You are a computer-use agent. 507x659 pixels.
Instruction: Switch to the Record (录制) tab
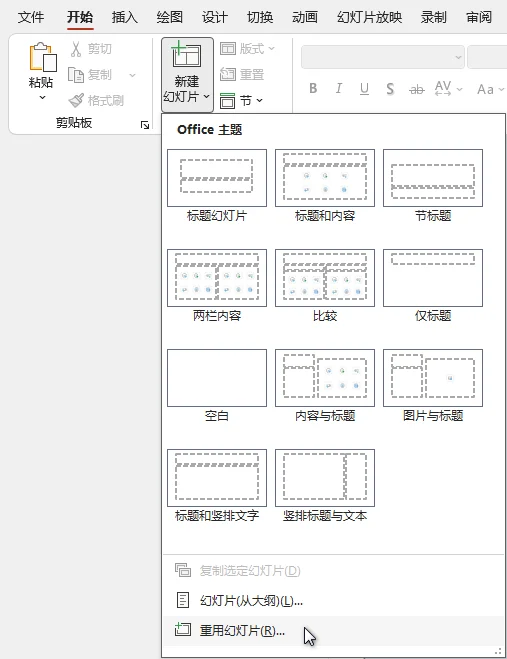point(433,17)
